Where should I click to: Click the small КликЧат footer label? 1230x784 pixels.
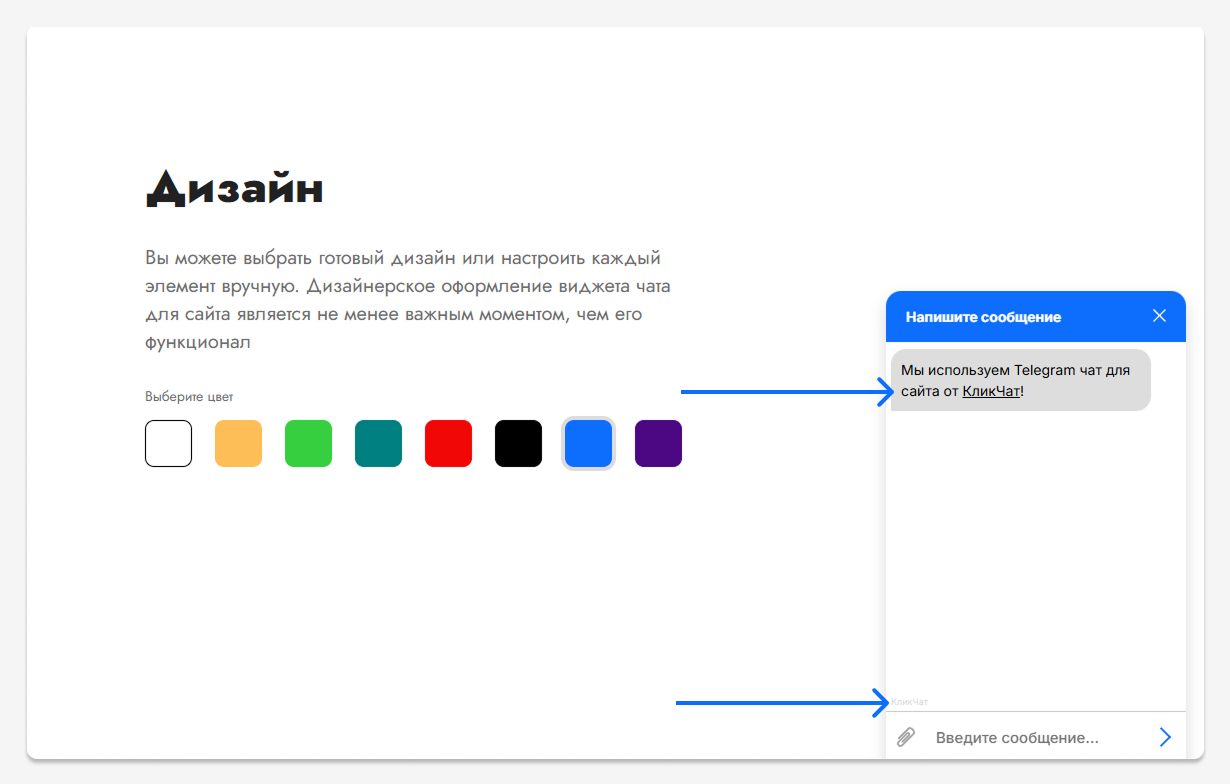tap(910, 702)
